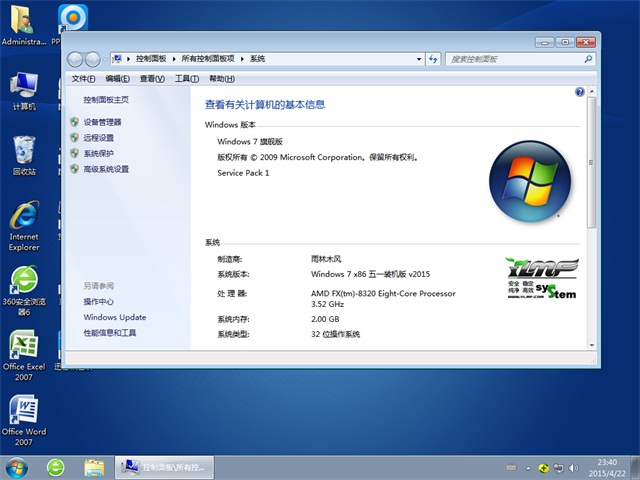Viewport: 640px width, 480px height.
Task: Open the 文件(F) menu
Action: [84, 79]
